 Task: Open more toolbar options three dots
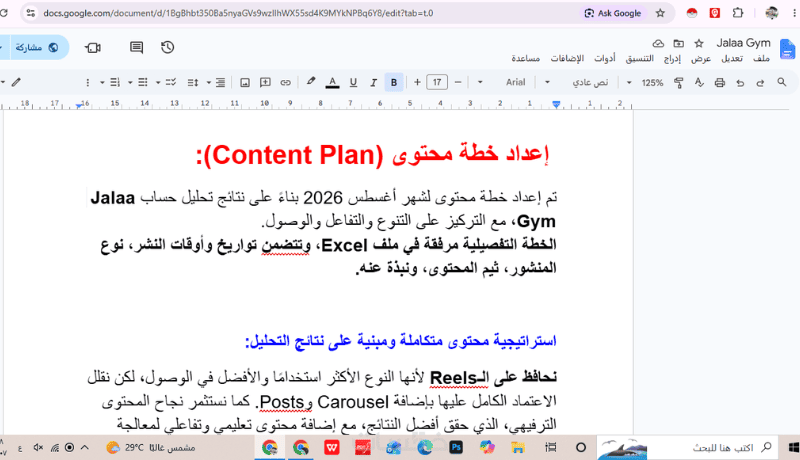[87, 83]
